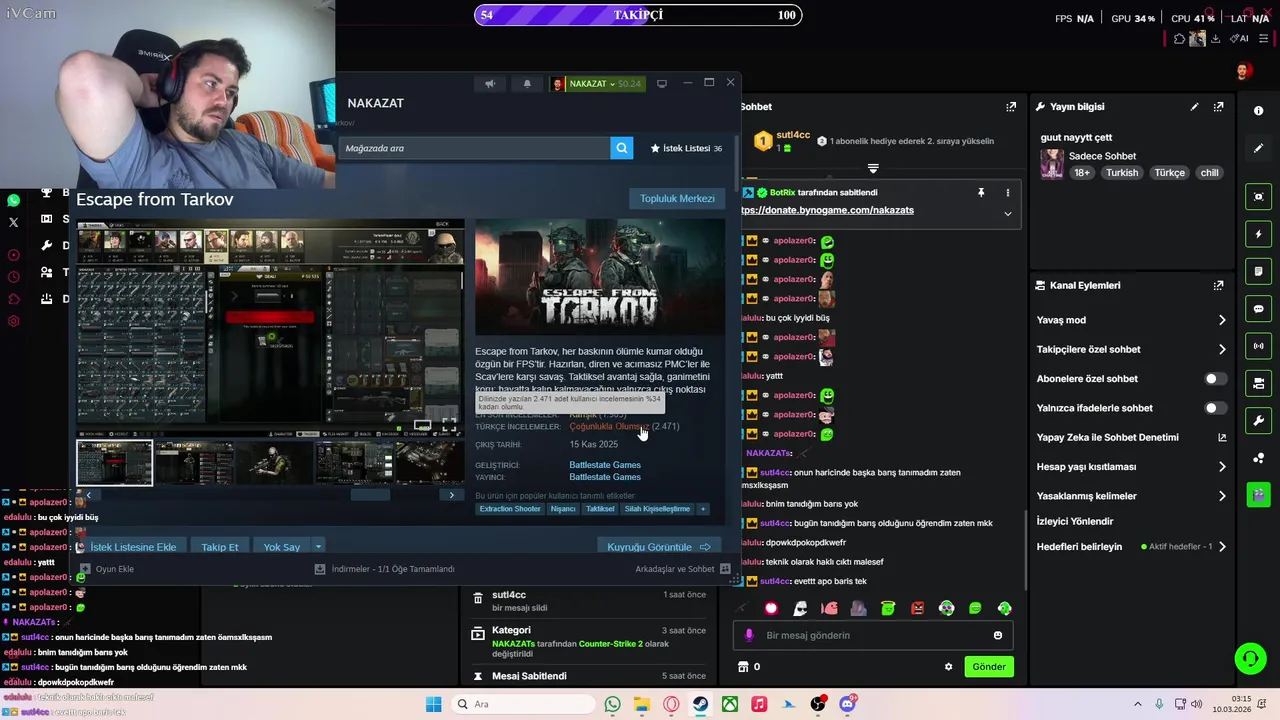This screenshot has width=1280, height=720.
Task: Expand Hesap yaşı kısıtlaması
Action: [x=1222, y=467]
